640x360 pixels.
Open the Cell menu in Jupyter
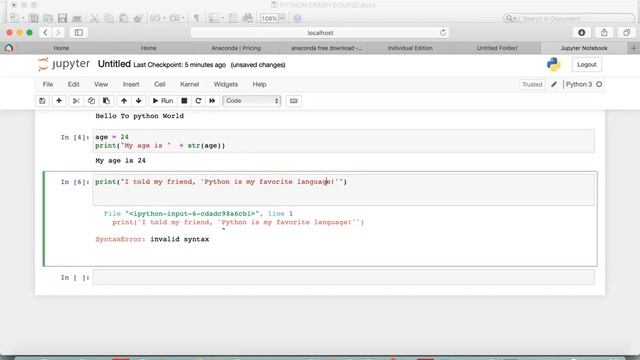click(160, 84)
